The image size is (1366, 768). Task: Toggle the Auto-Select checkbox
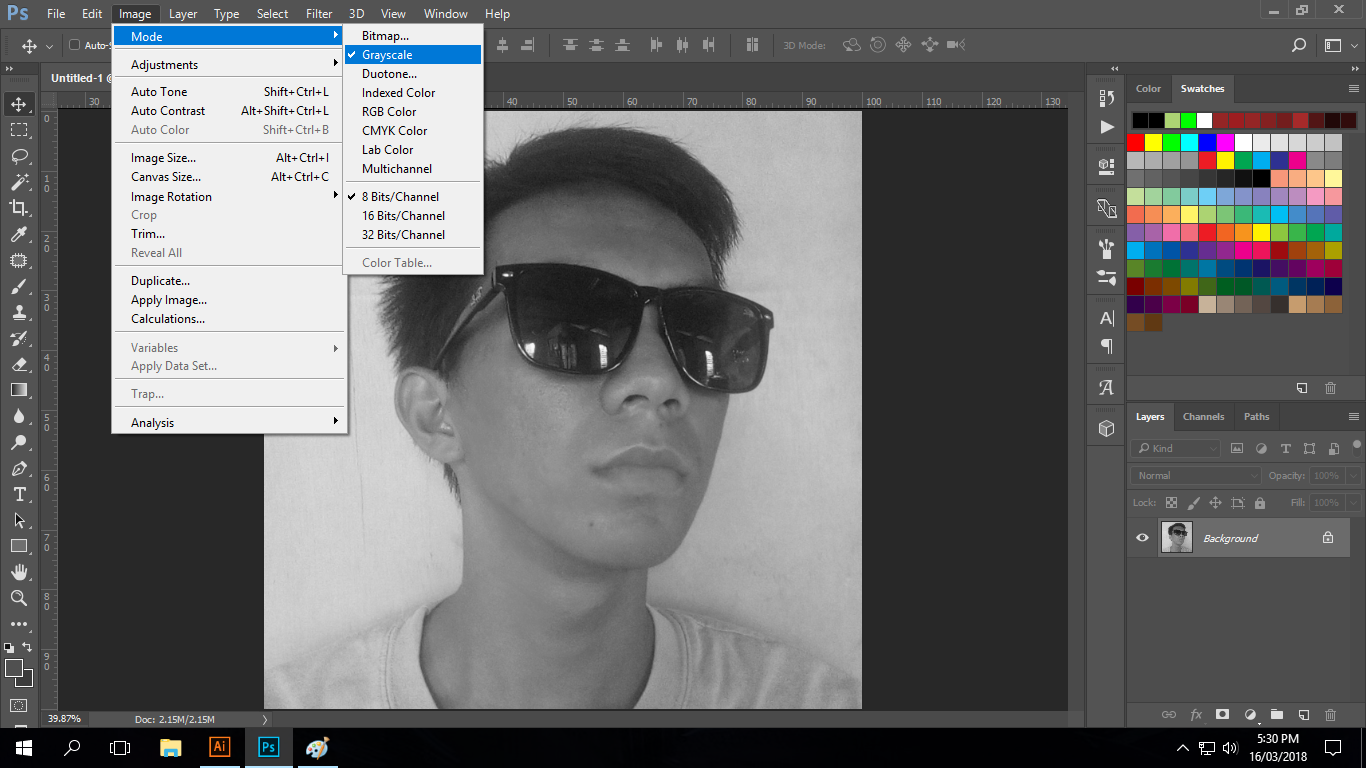point(74,45)
